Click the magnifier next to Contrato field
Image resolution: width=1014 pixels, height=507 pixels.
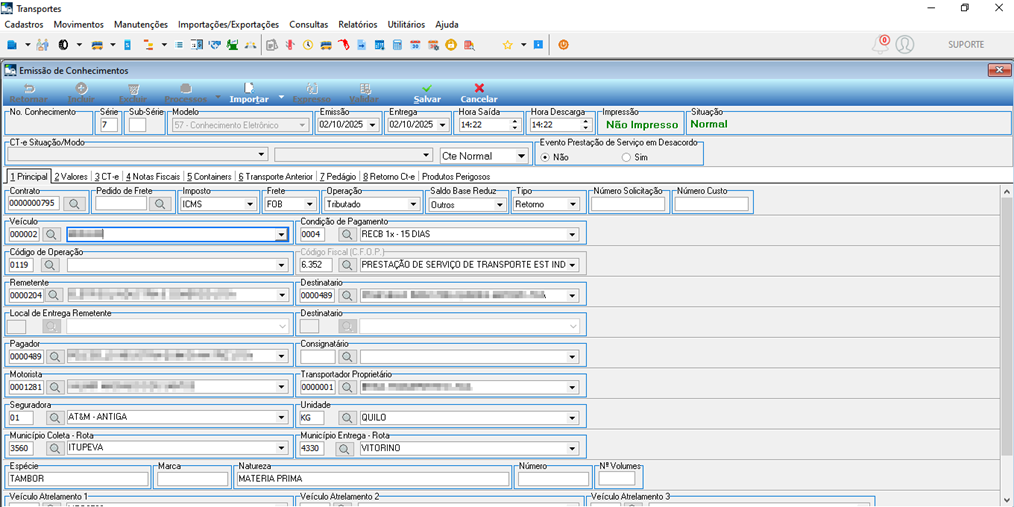tap(74, 204)
